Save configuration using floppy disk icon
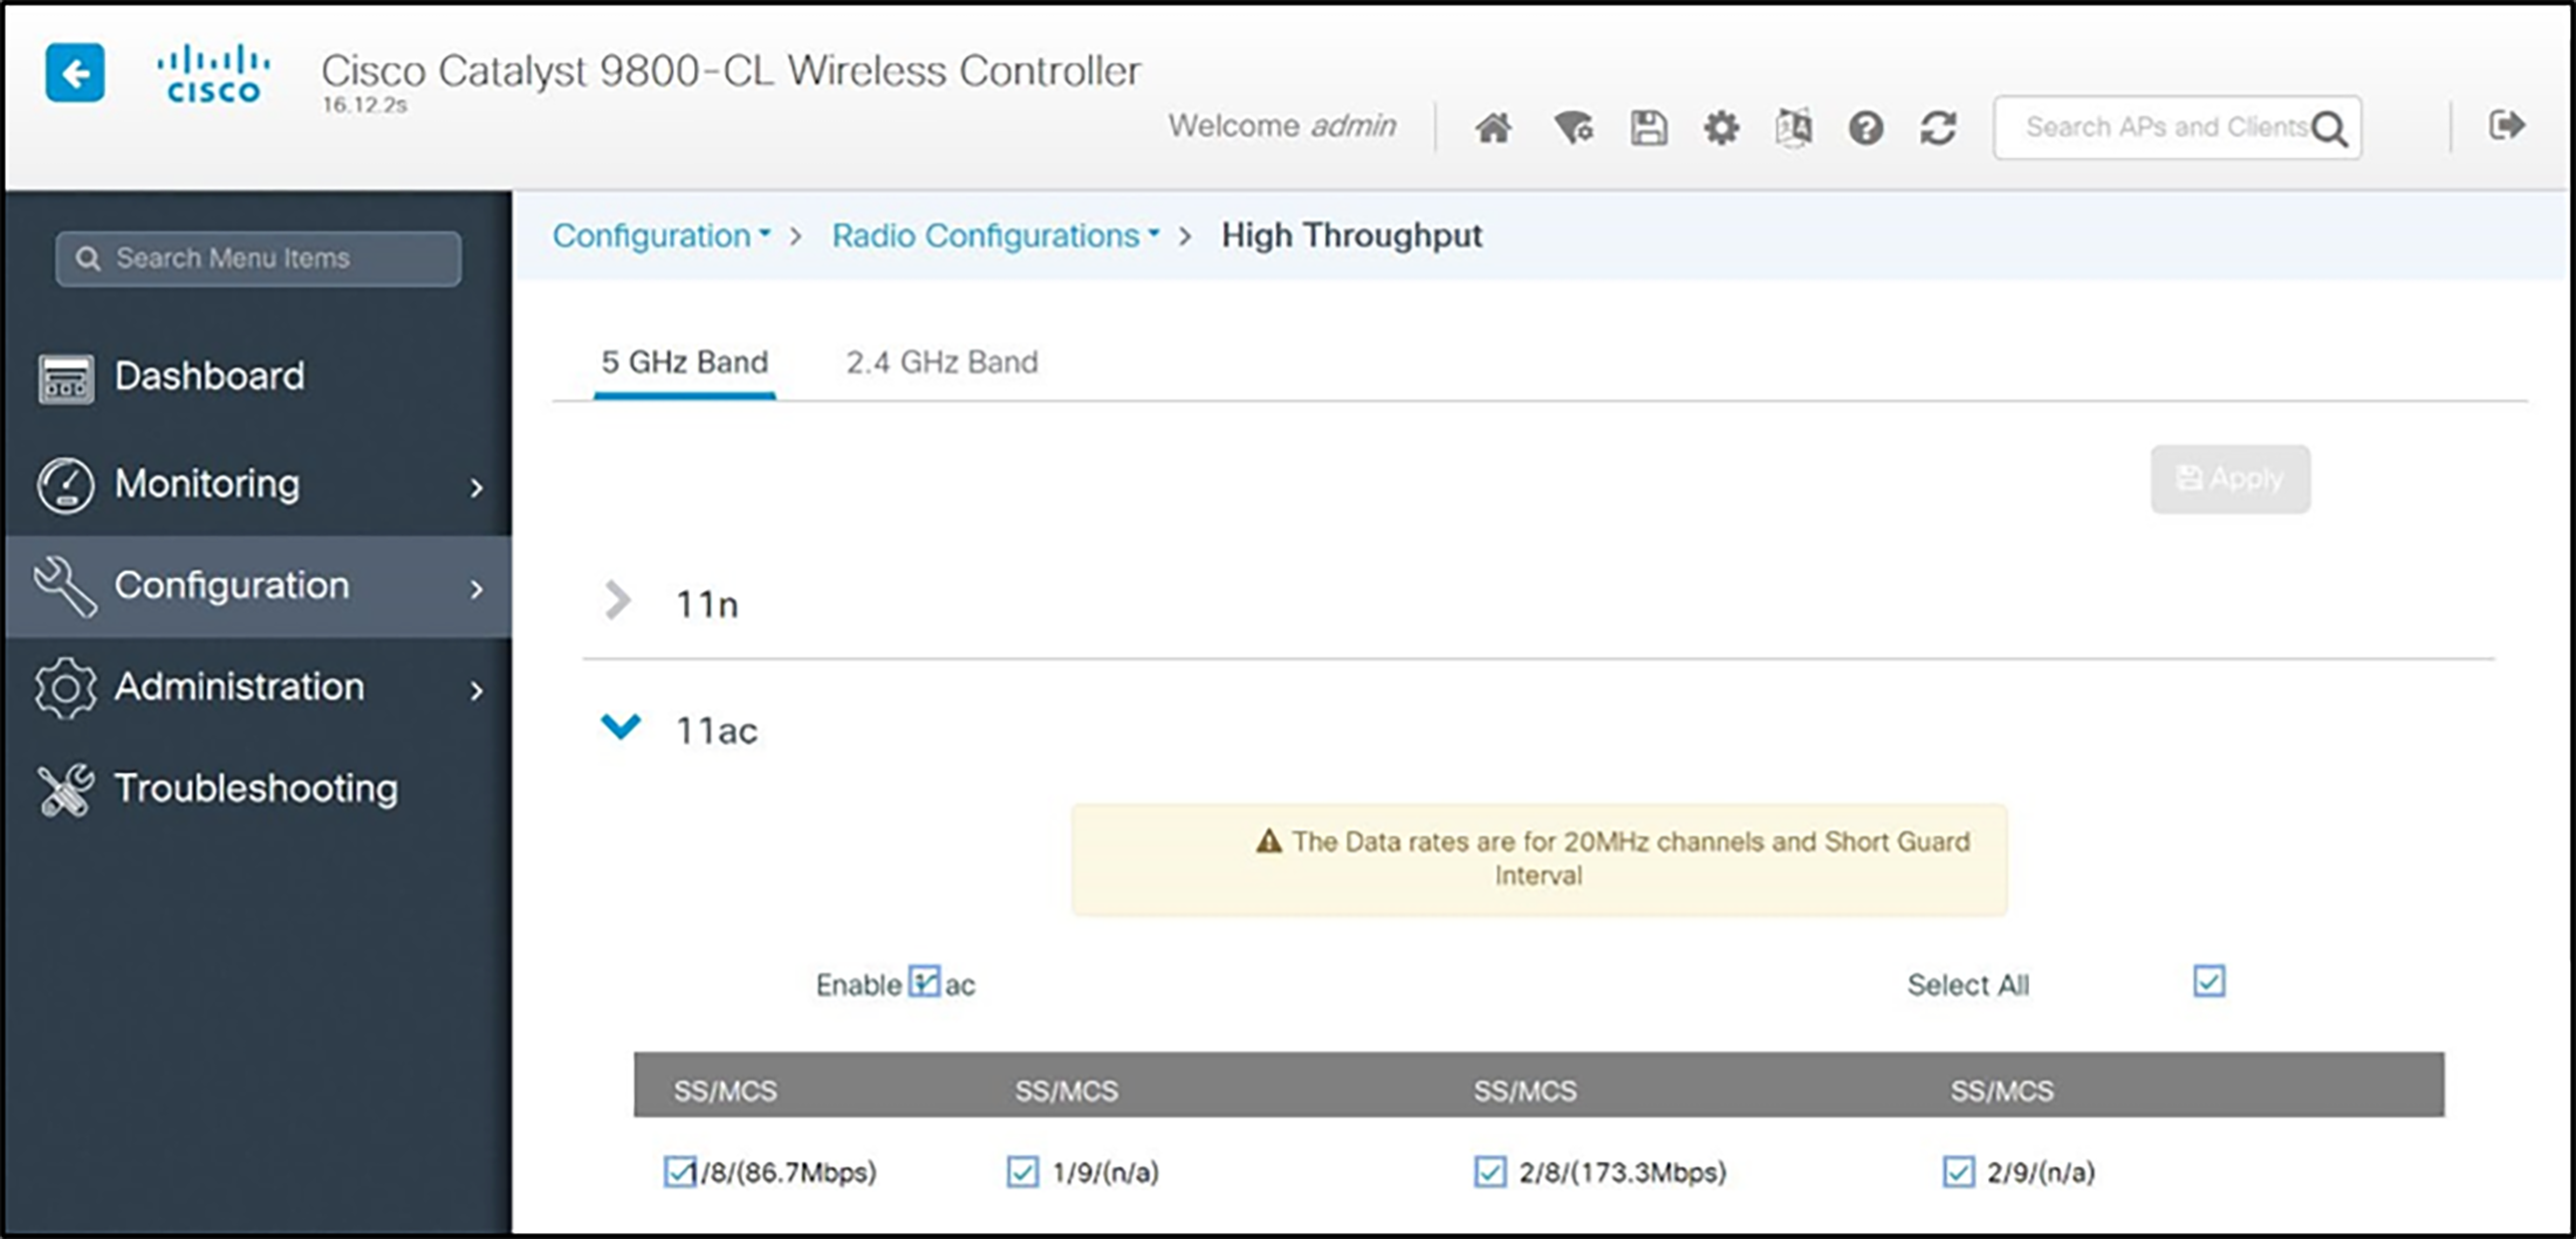Viewport: 2576px width, 1239px height. [x=1648, y=128]
